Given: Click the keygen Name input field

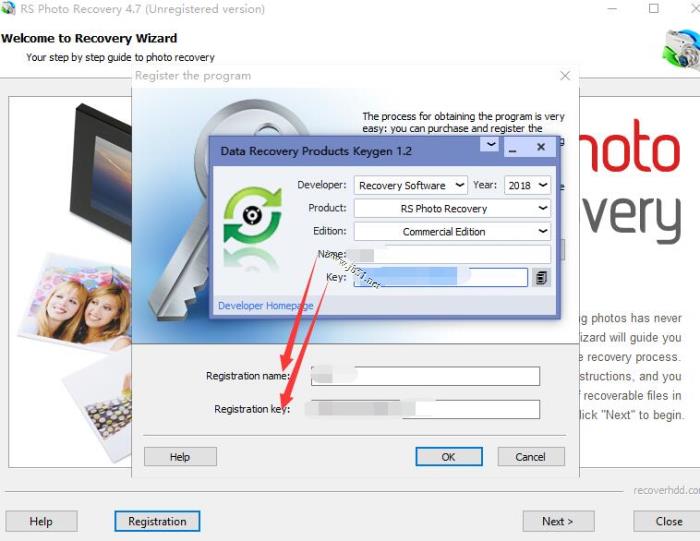Looking at the screenshot, I should 452,254.
